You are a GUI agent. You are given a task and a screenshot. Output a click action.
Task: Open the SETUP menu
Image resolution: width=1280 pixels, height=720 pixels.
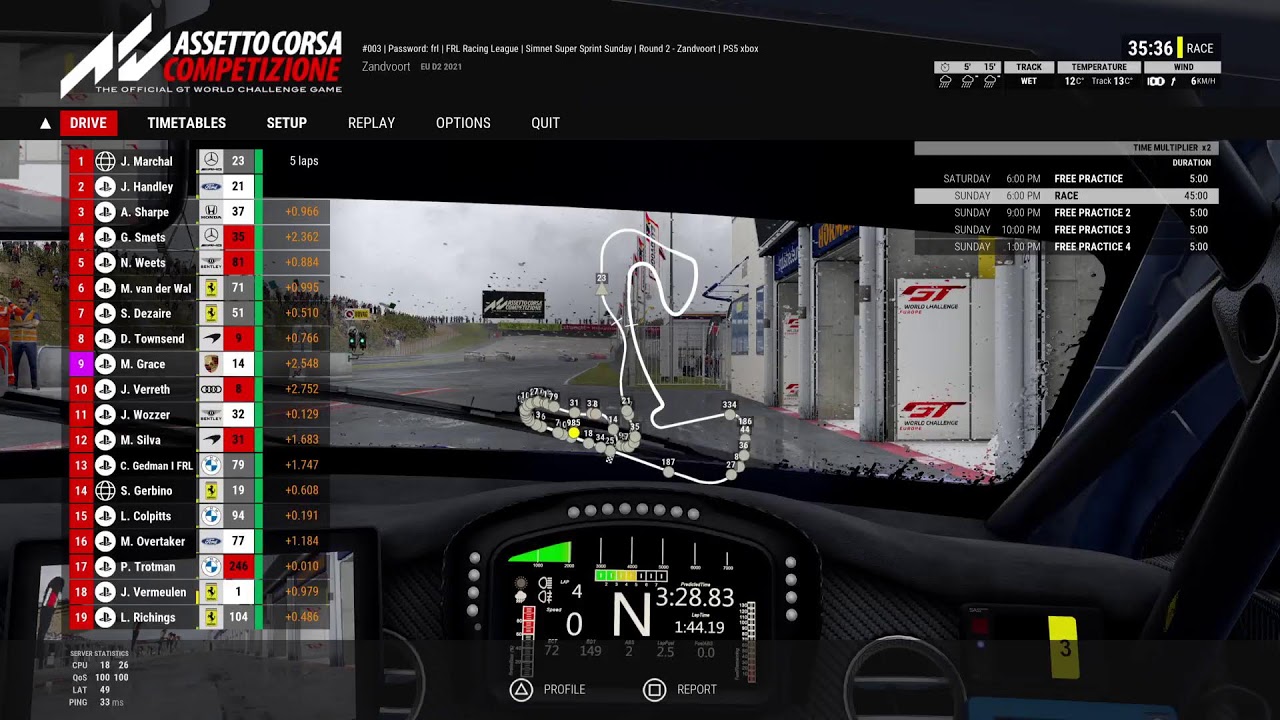pyautogui.click(x=287, y=123)
